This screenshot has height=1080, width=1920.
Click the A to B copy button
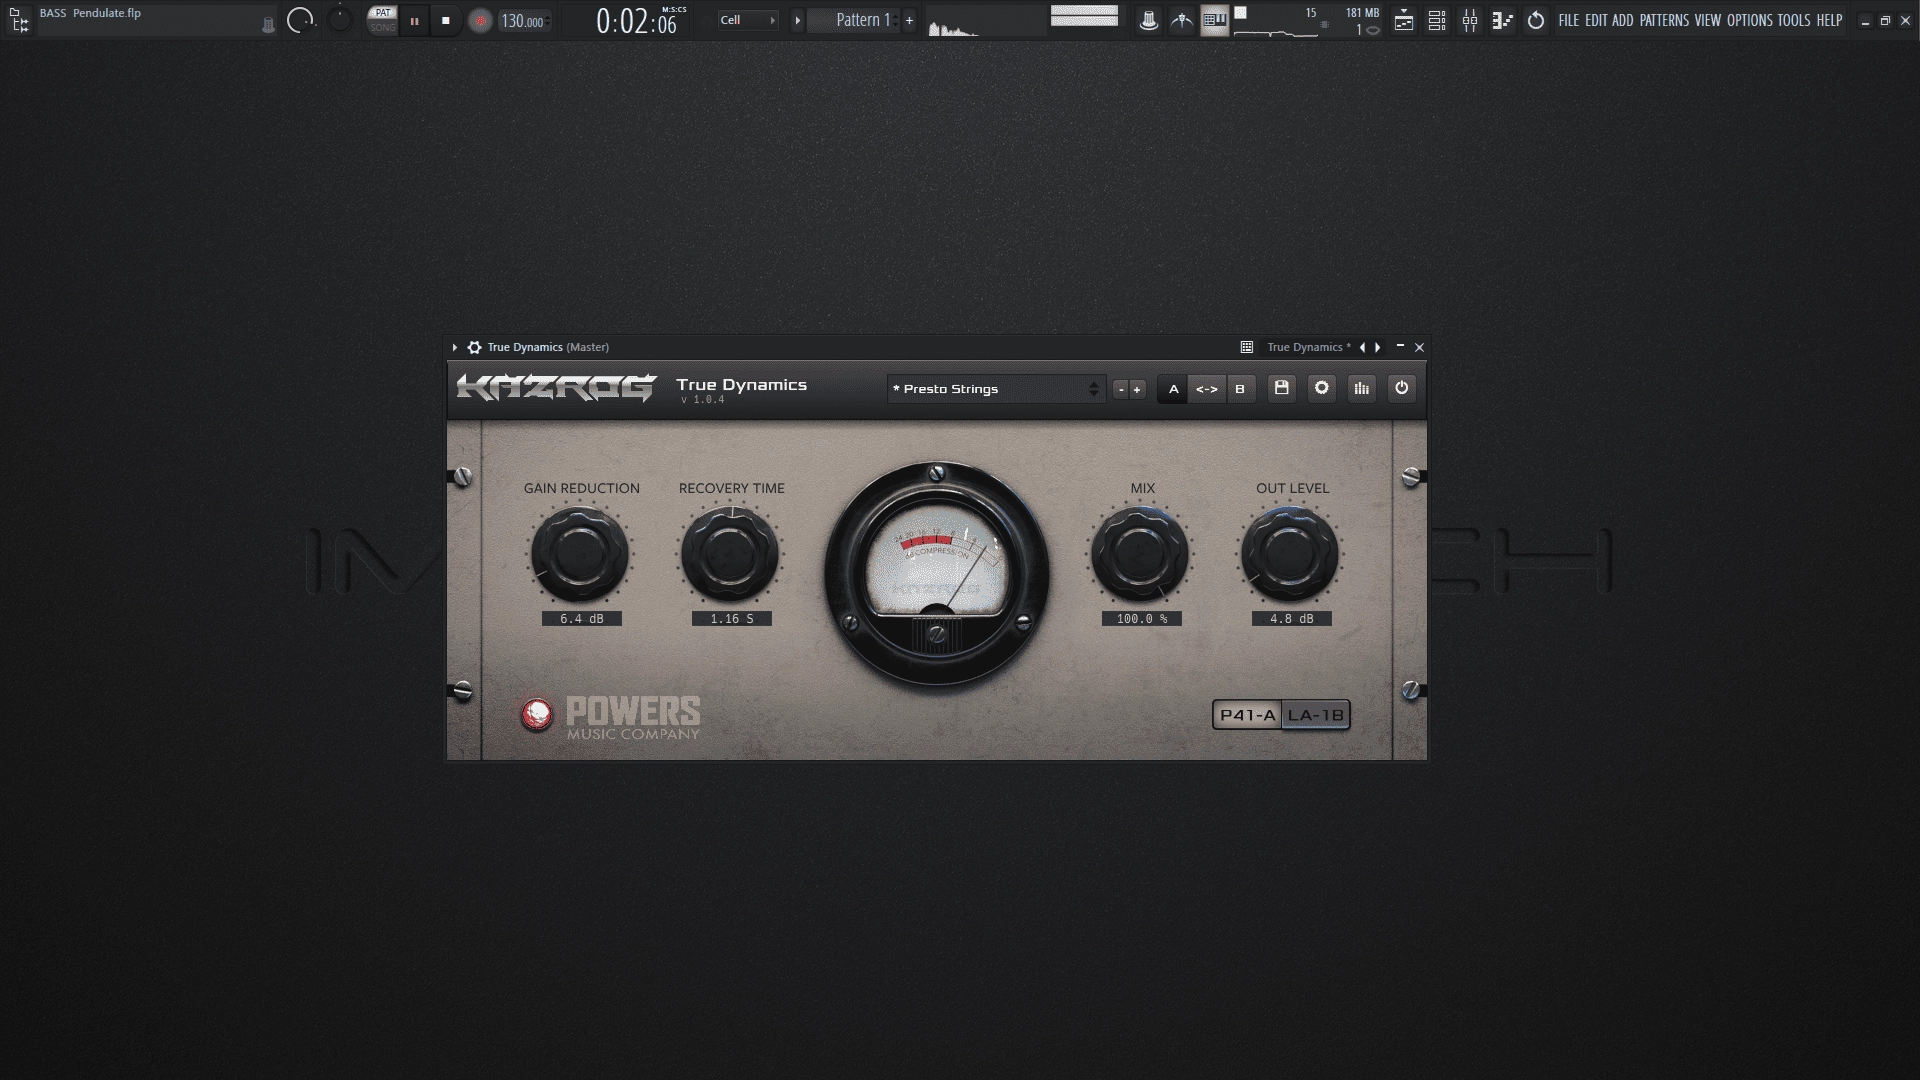pyautogui.click(x=1207, y=389)
